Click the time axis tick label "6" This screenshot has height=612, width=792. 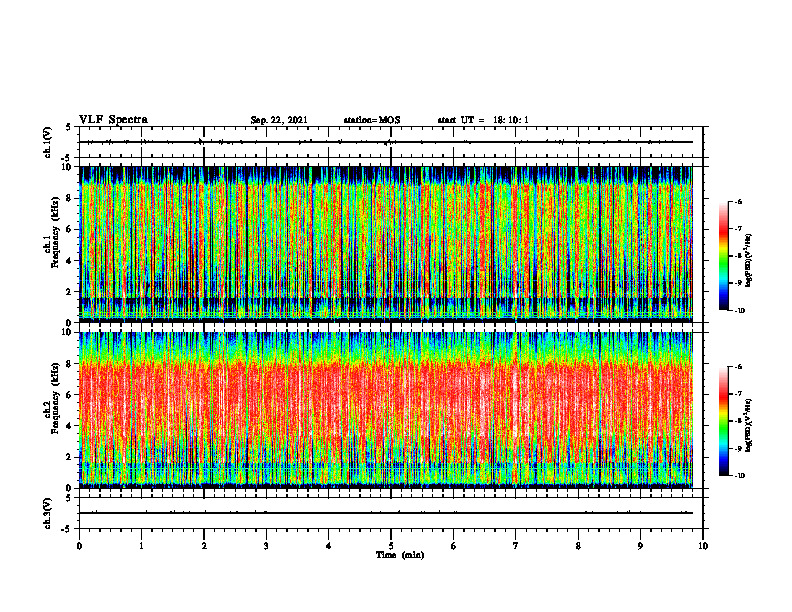tap(454, 546)
